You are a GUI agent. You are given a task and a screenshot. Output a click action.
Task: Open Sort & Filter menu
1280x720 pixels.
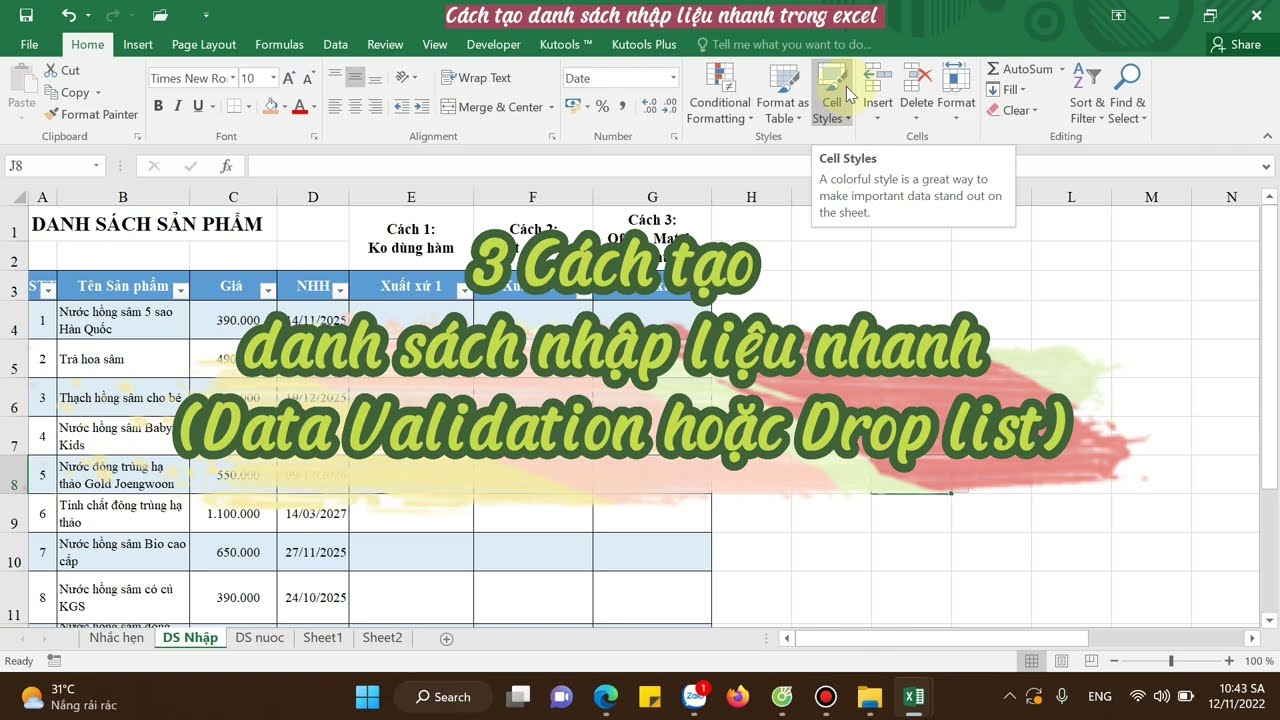[1086, 94]
